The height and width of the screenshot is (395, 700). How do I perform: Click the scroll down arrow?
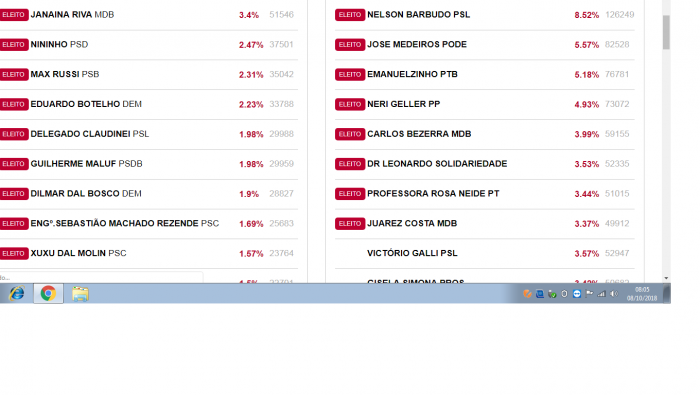click(x=666, y=278)
